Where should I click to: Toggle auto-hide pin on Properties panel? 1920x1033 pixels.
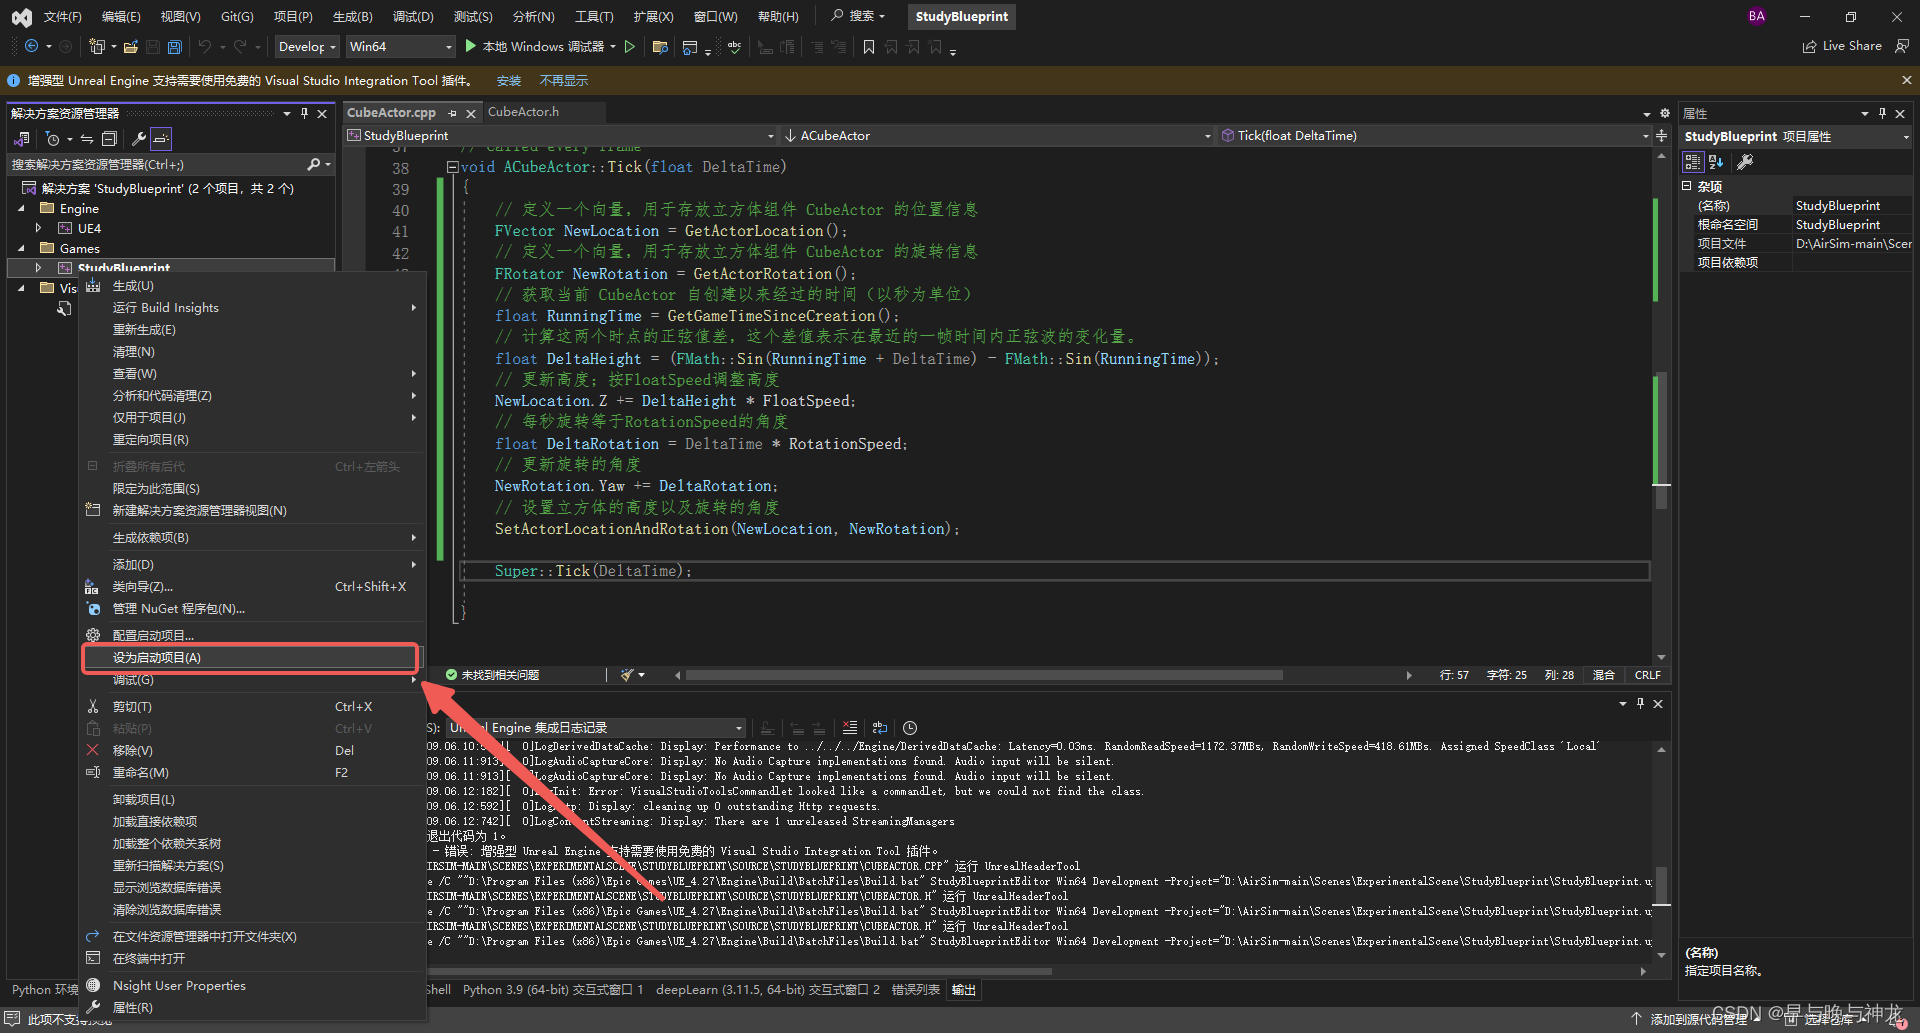coord(1882,113)
